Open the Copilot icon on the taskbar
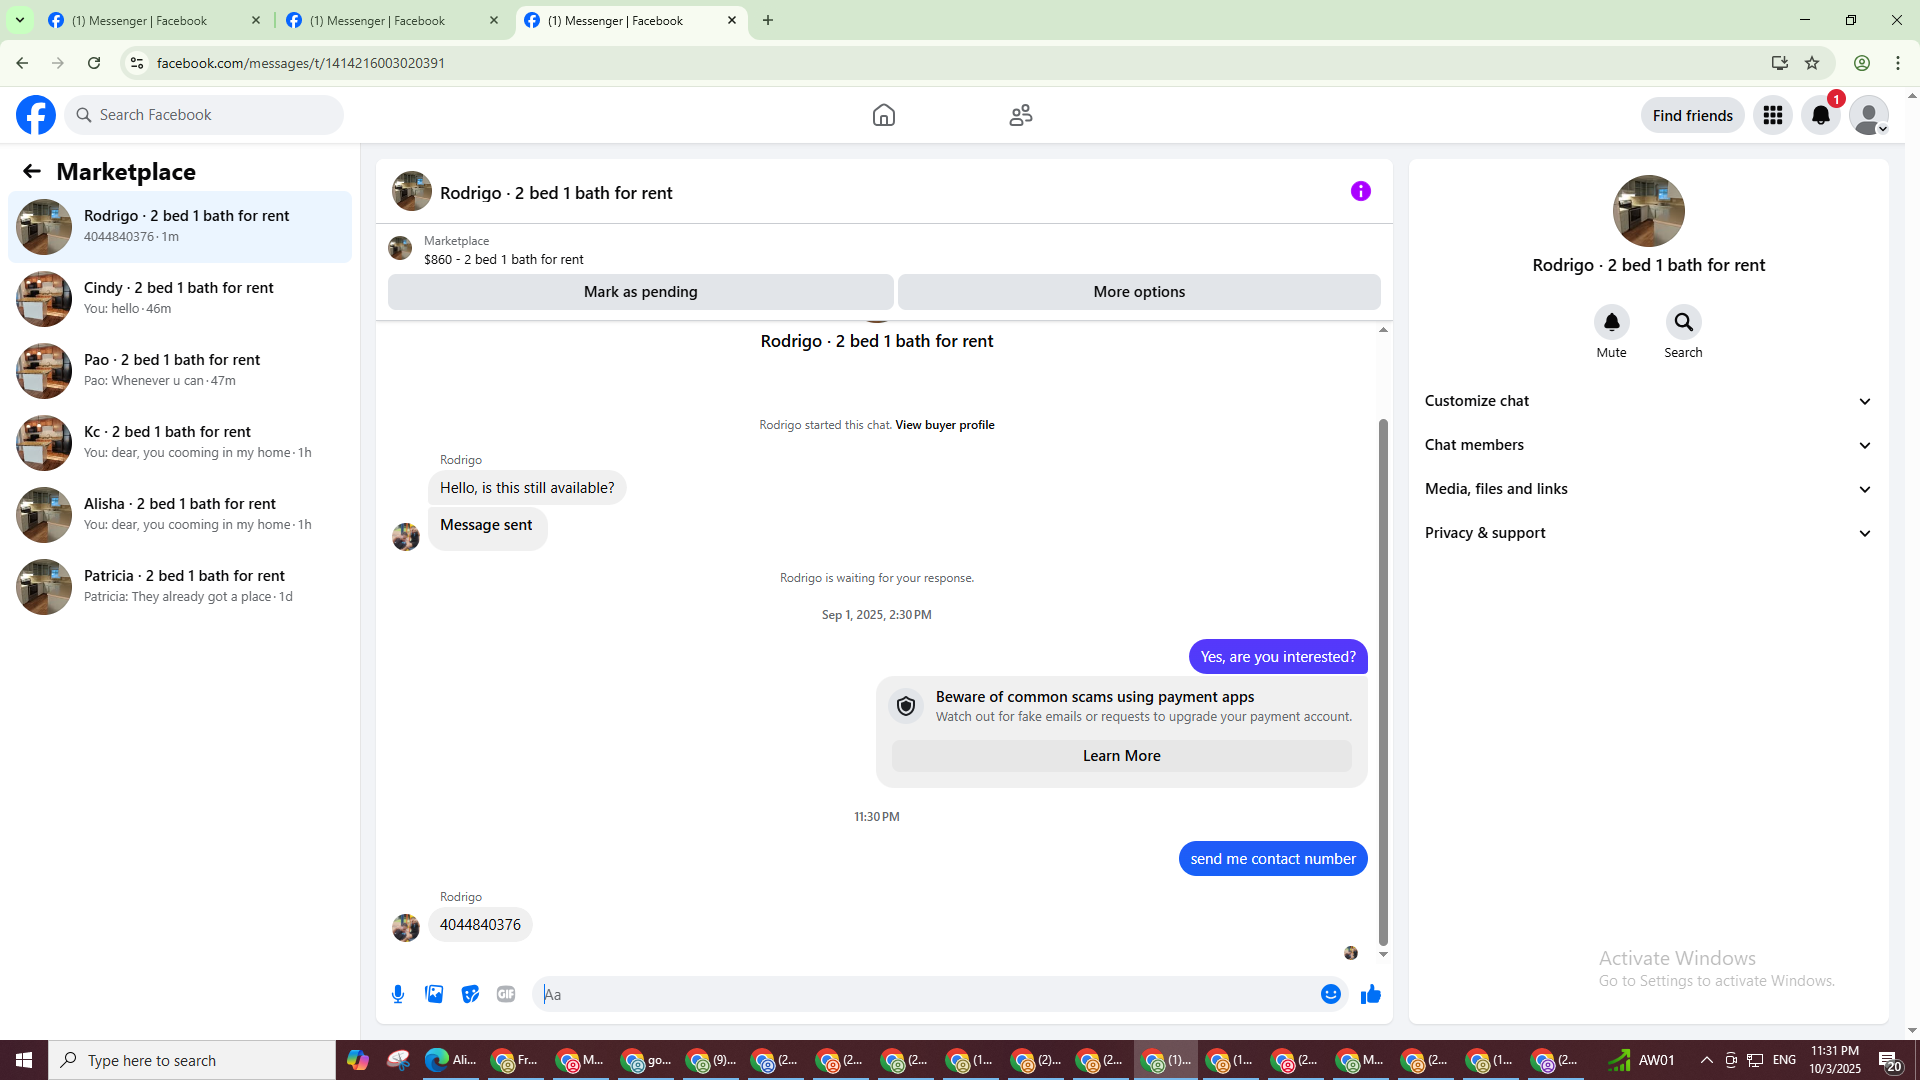The image size is (1920, 1080). [358, 1060]
